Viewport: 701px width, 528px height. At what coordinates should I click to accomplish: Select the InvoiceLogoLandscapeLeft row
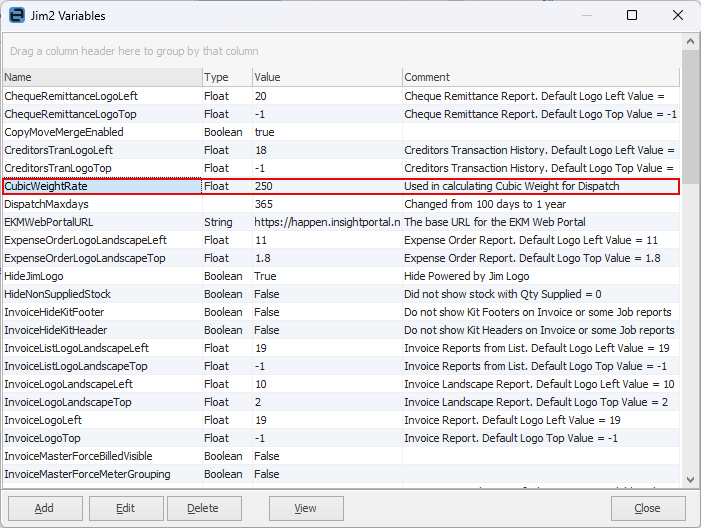[x=341, y=384]
